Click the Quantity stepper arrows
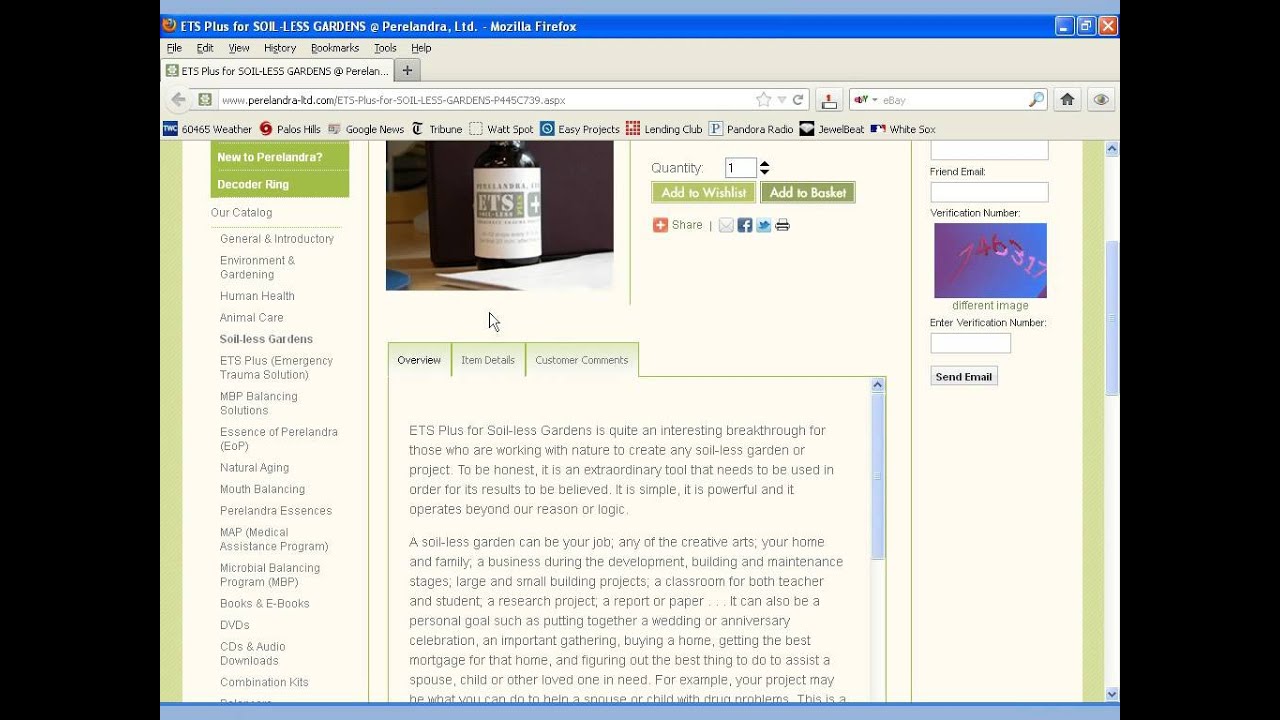This screenshot has width=1280, height=720. click(764, 168)
